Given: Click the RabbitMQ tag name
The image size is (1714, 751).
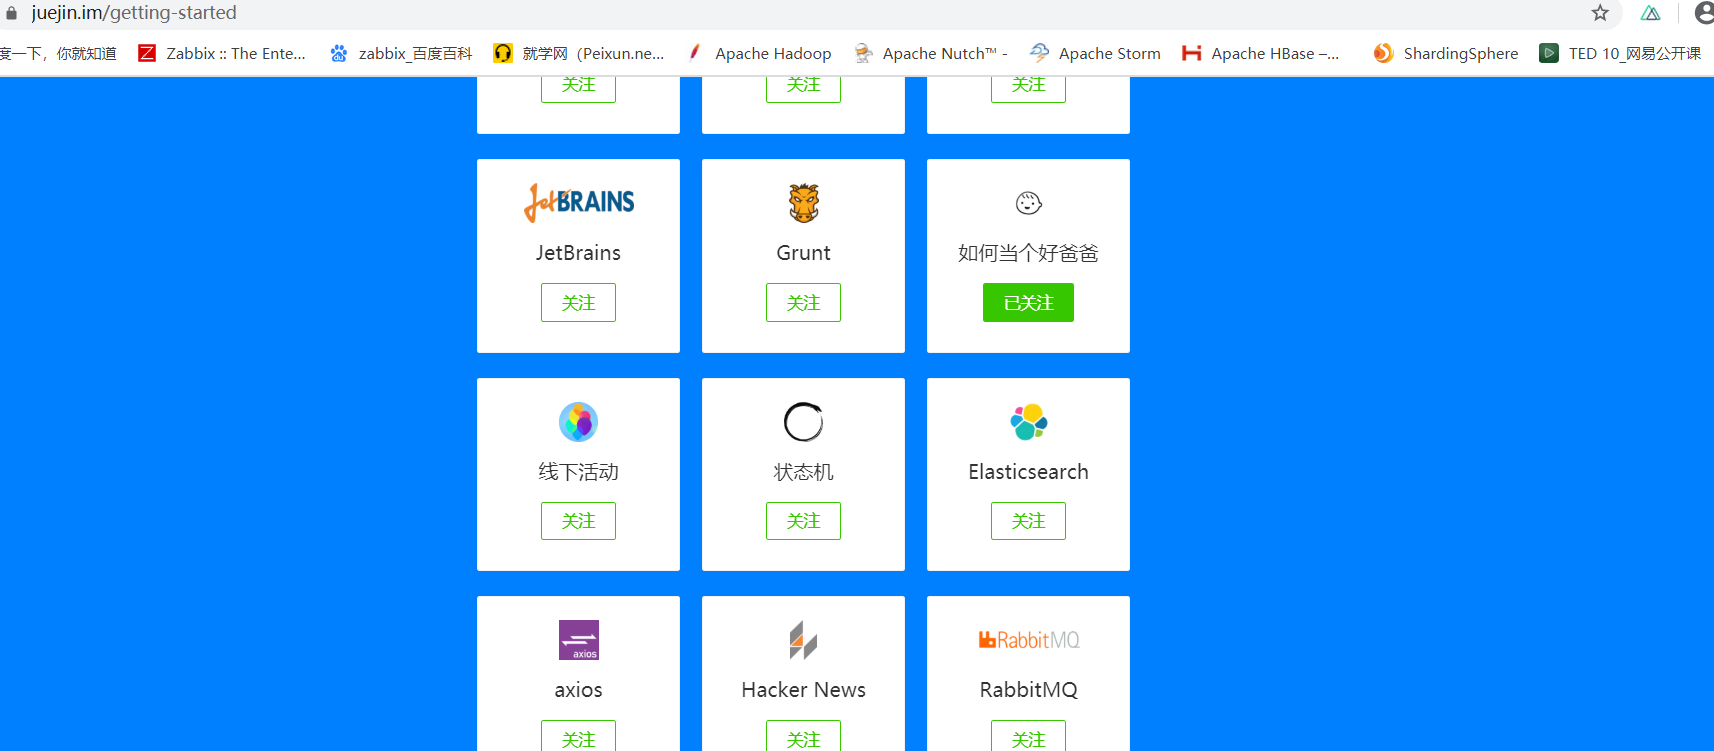Looking at the screenshot, I should [1028, 690].
